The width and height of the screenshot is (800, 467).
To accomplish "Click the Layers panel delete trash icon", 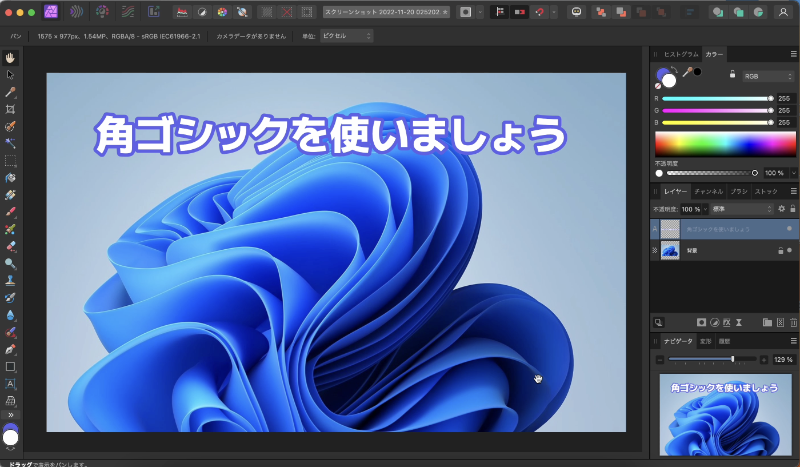I will coord(793,322).
